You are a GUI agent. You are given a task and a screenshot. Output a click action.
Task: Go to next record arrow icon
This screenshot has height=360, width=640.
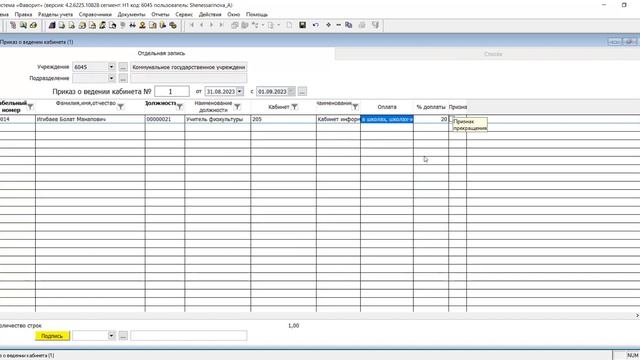tap(211, 25)
